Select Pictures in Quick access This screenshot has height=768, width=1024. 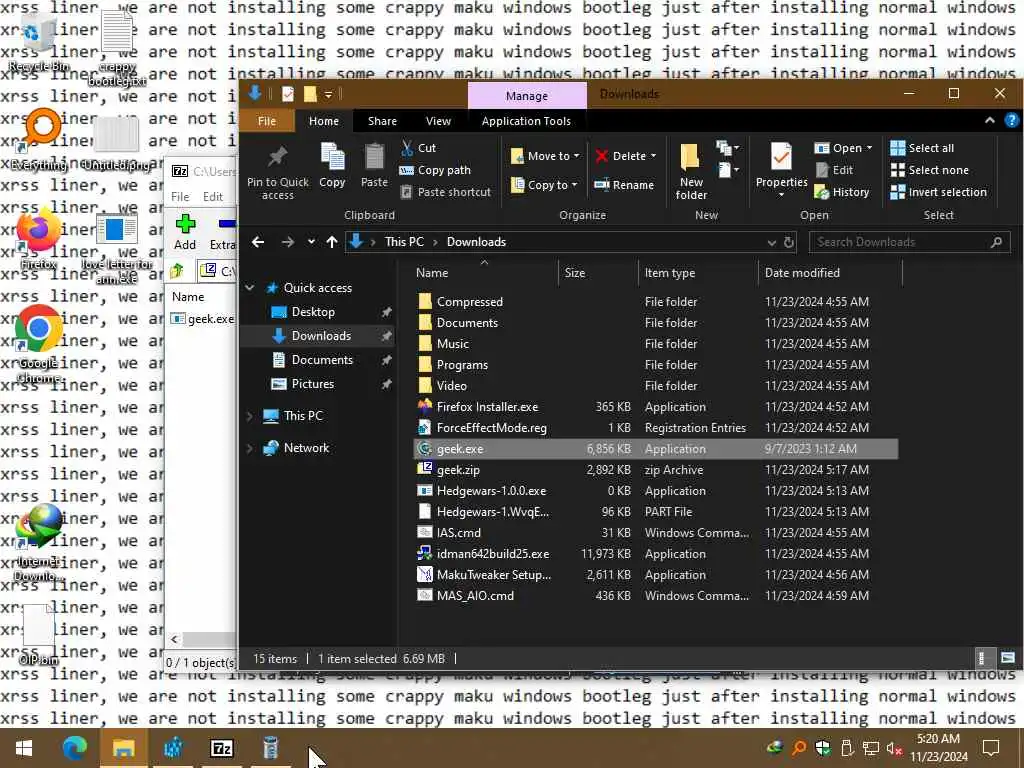click(312, 384)
